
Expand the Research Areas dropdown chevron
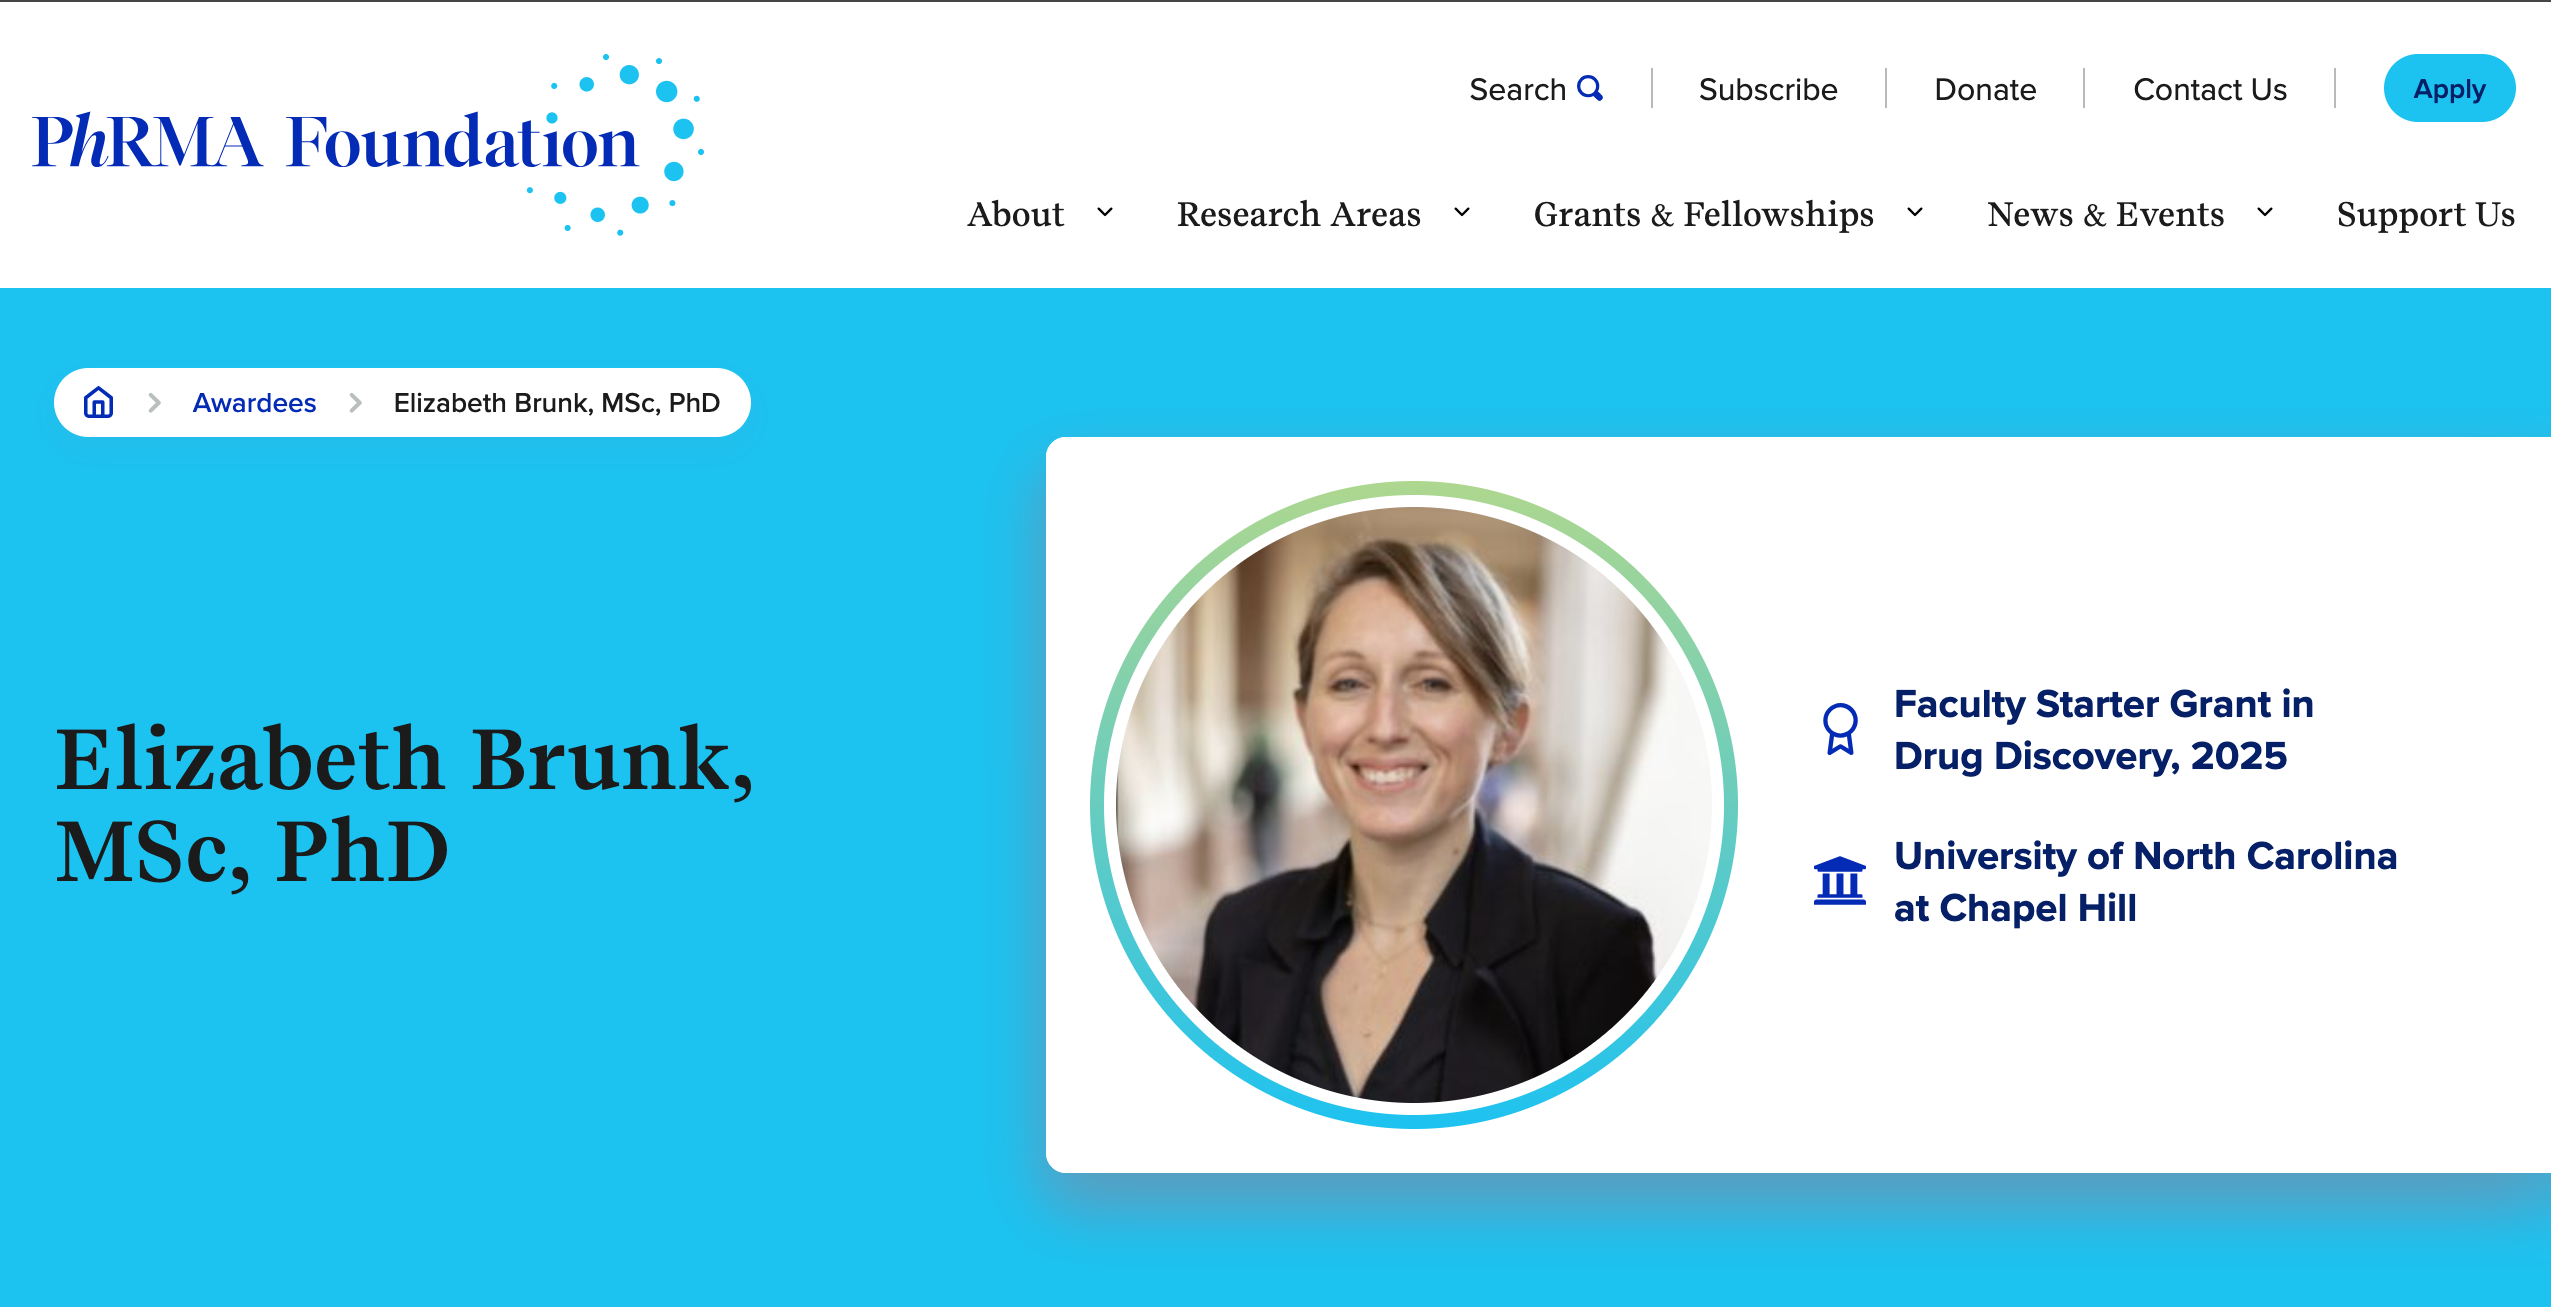[1462, 212]
